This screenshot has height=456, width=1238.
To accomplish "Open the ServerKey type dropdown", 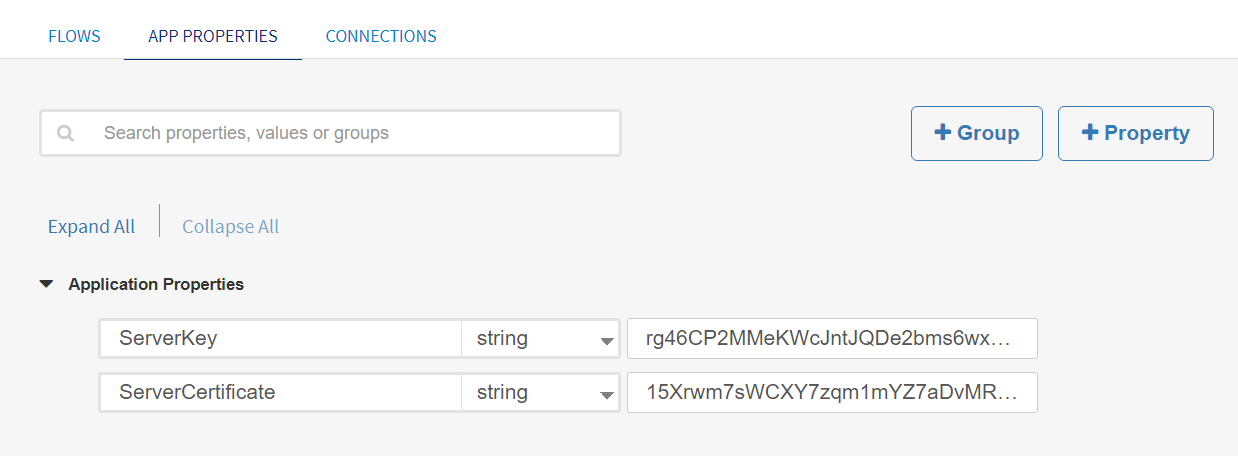I will pyautogui.click(x=541, y=339).
